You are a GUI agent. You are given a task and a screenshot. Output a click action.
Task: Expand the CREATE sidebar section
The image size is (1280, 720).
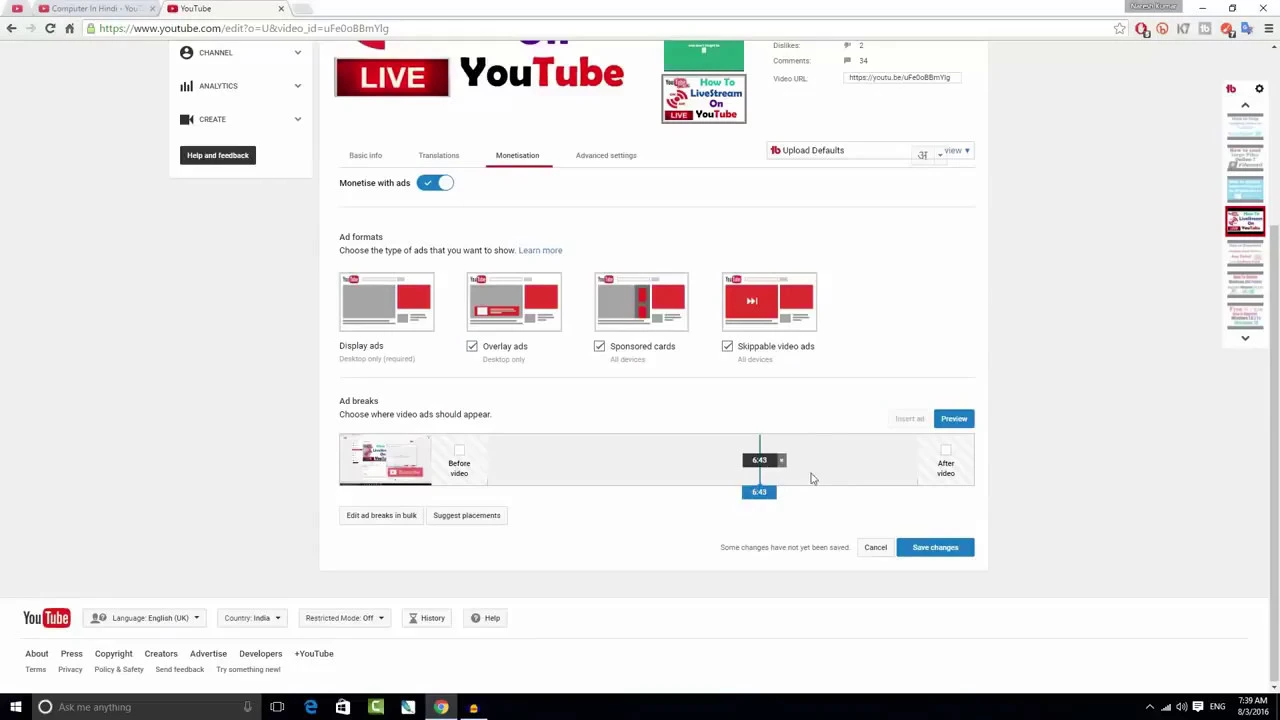pyautogui.click(x=241, y=119)
